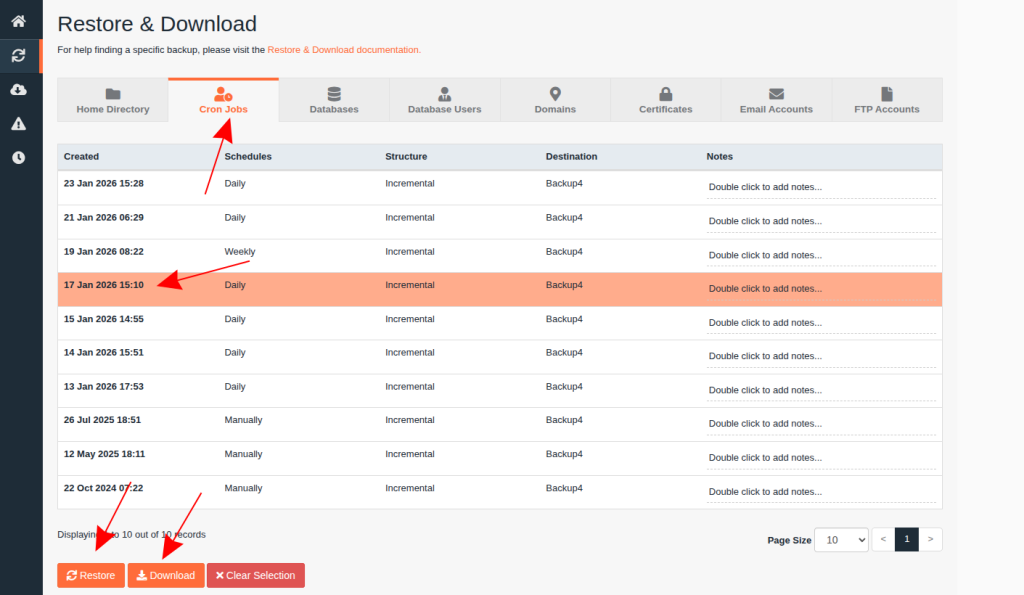Select the Domains tab
This screenshot has width=1024, height=595.
click(555, 100)
